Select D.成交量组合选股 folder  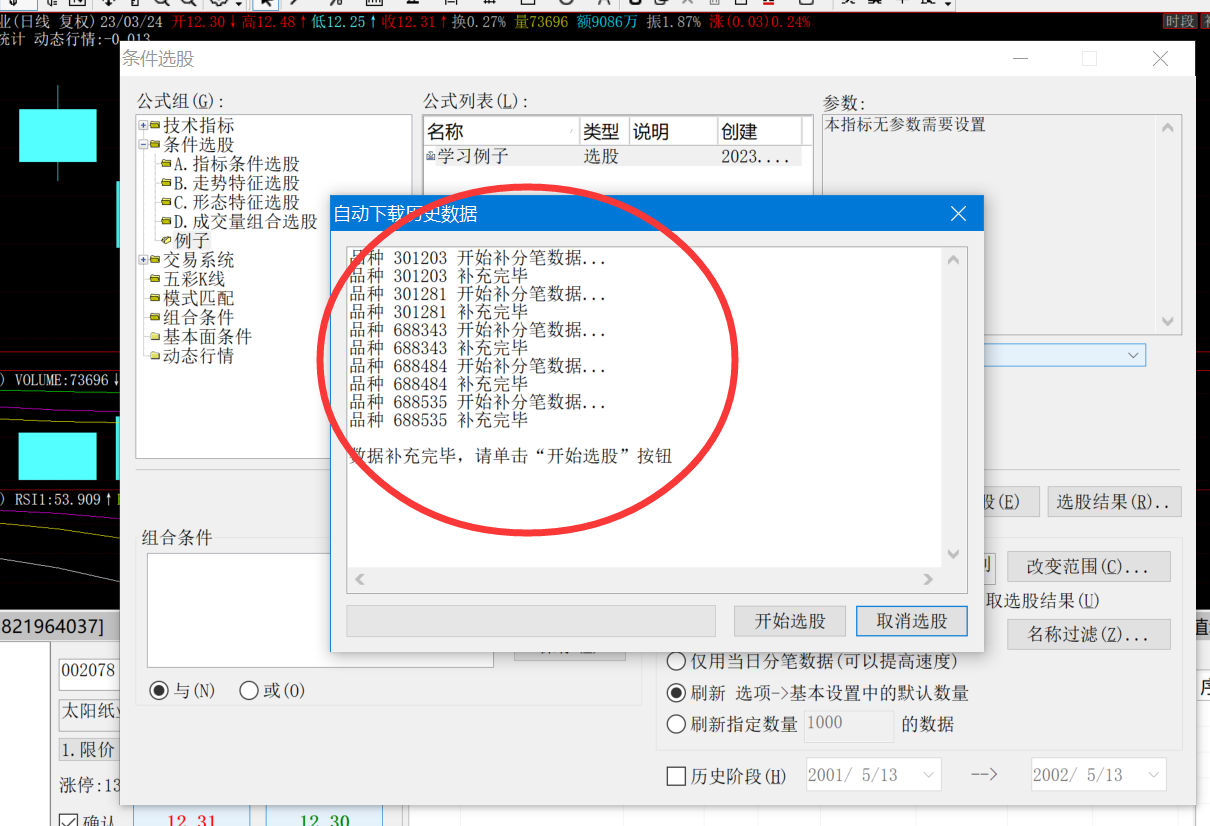point(245,221)
